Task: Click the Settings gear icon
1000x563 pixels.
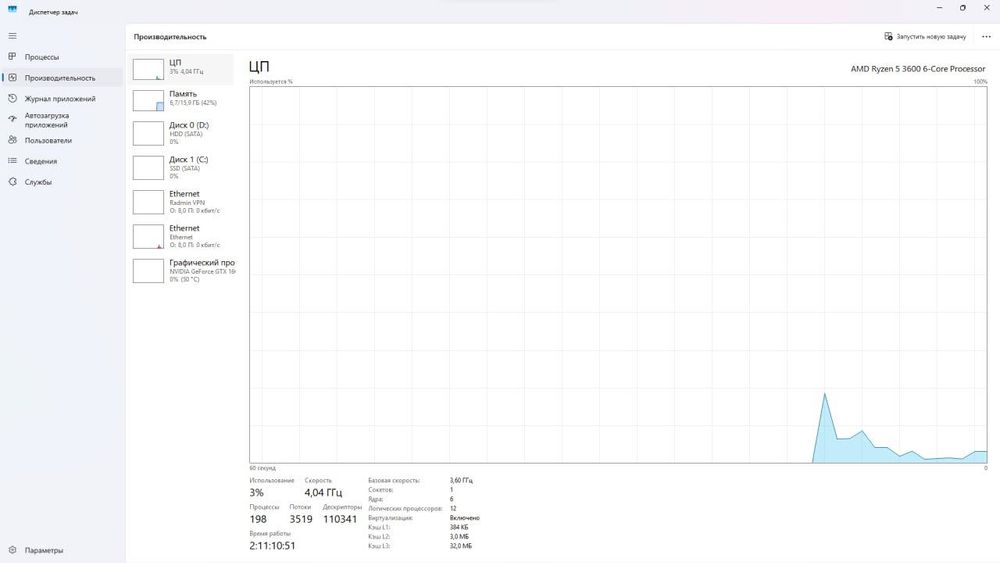Action: [12, 550]
